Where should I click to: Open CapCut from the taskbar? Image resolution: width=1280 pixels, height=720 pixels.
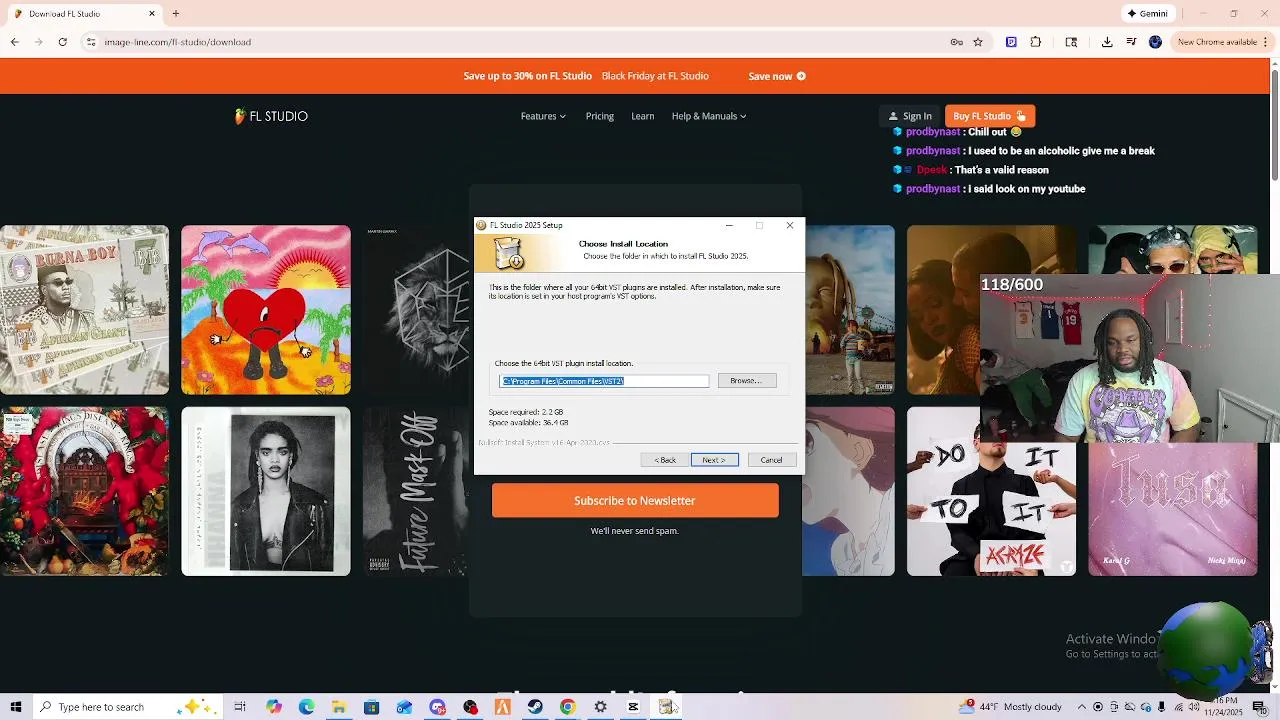coord(633,707)
